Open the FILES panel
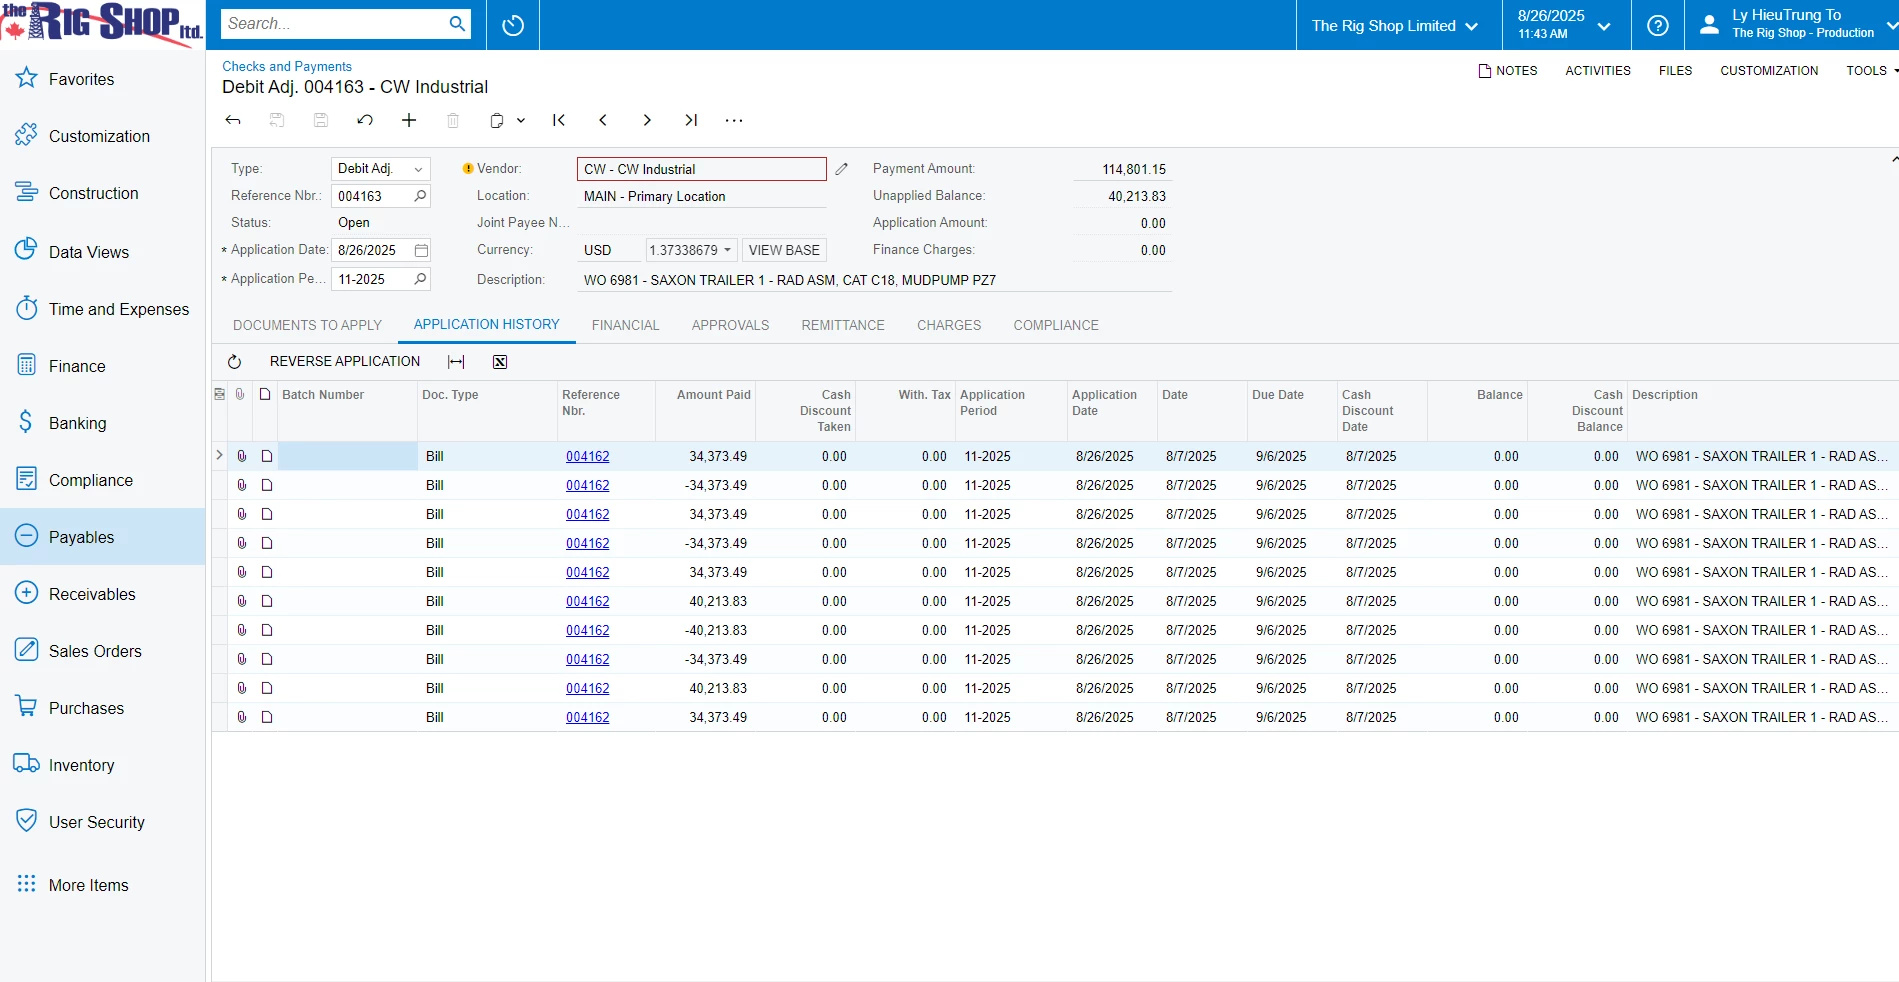Image resolution: width=1899 pixels, height=982 pixels. click(x=1675, y=71)
